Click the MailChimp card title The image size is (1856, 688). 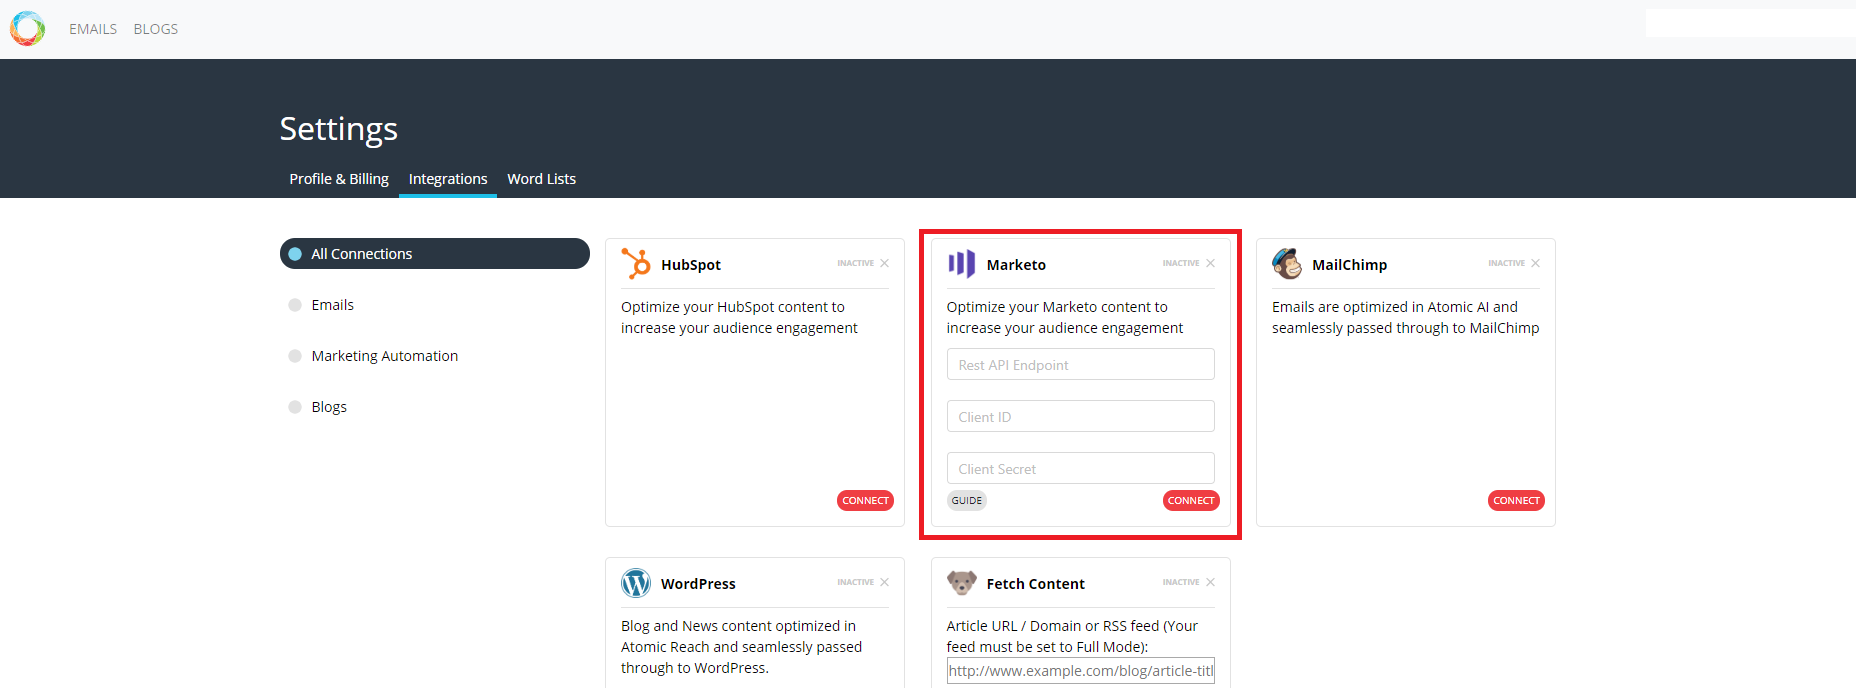(1349, 265)
